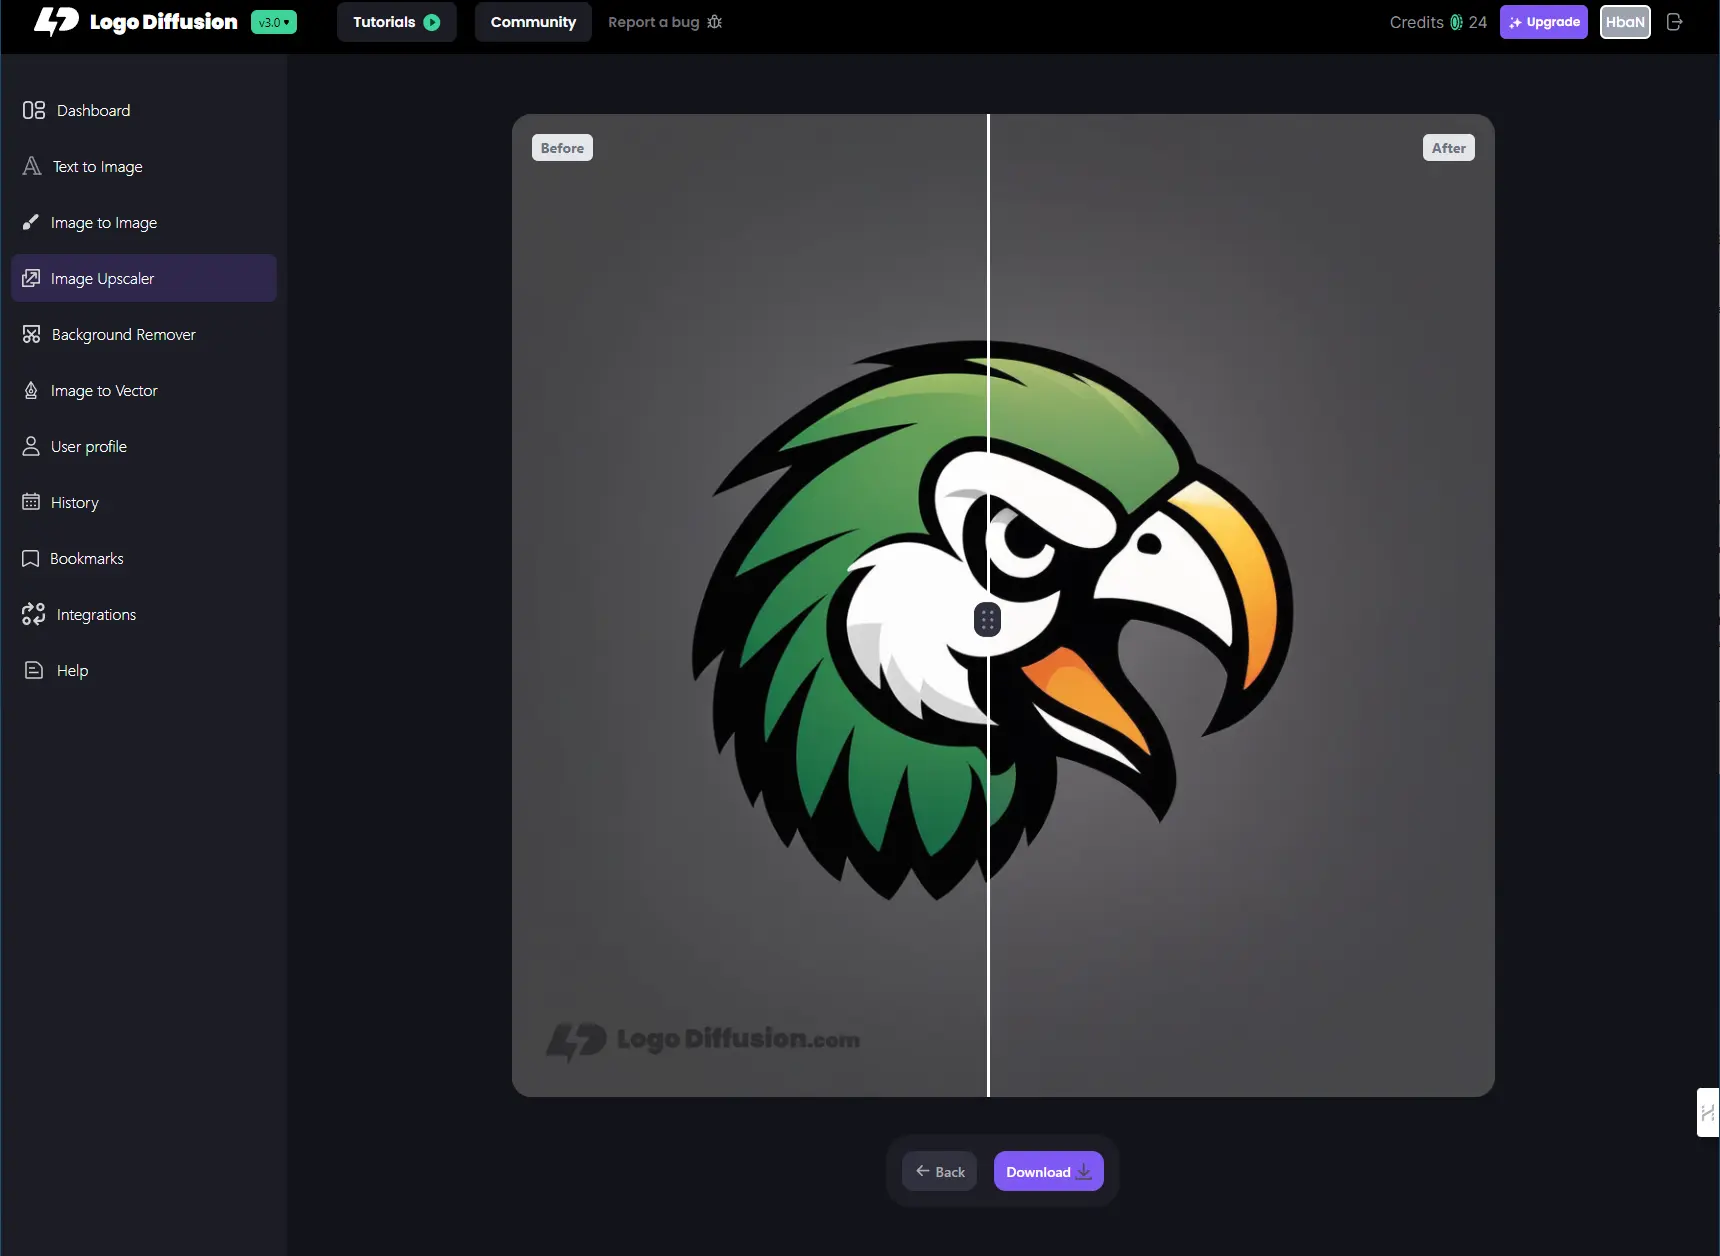Click the User profile person icon
Screen dimensions: 1720x1256
click(x=31, y=446)
